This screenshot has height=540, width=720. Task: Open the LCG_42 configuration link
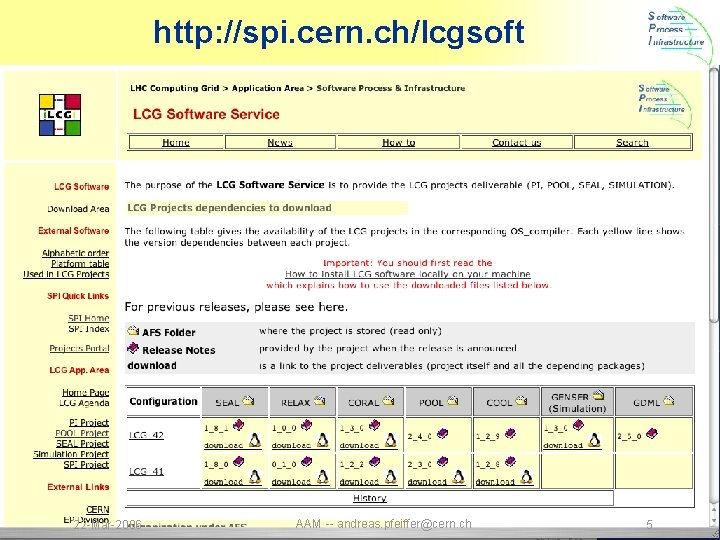146,435
